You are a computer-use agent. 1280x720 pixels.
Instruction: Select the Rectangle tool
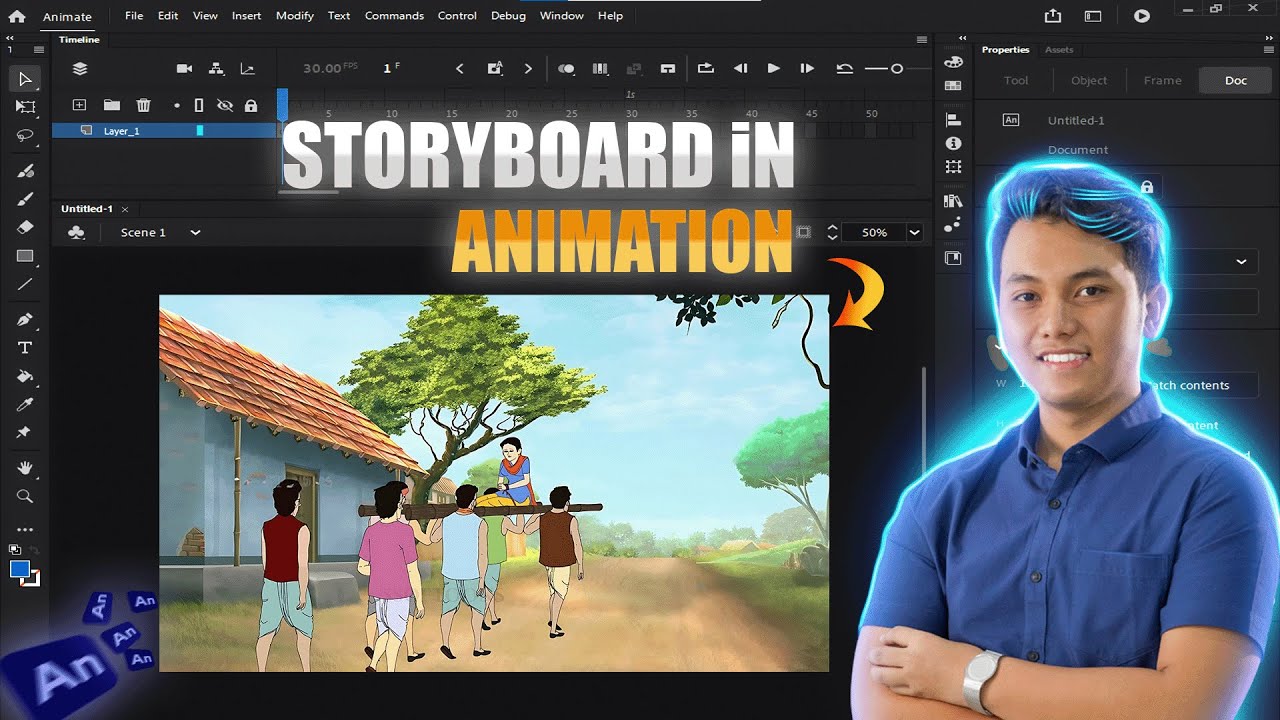pos(25,256)
